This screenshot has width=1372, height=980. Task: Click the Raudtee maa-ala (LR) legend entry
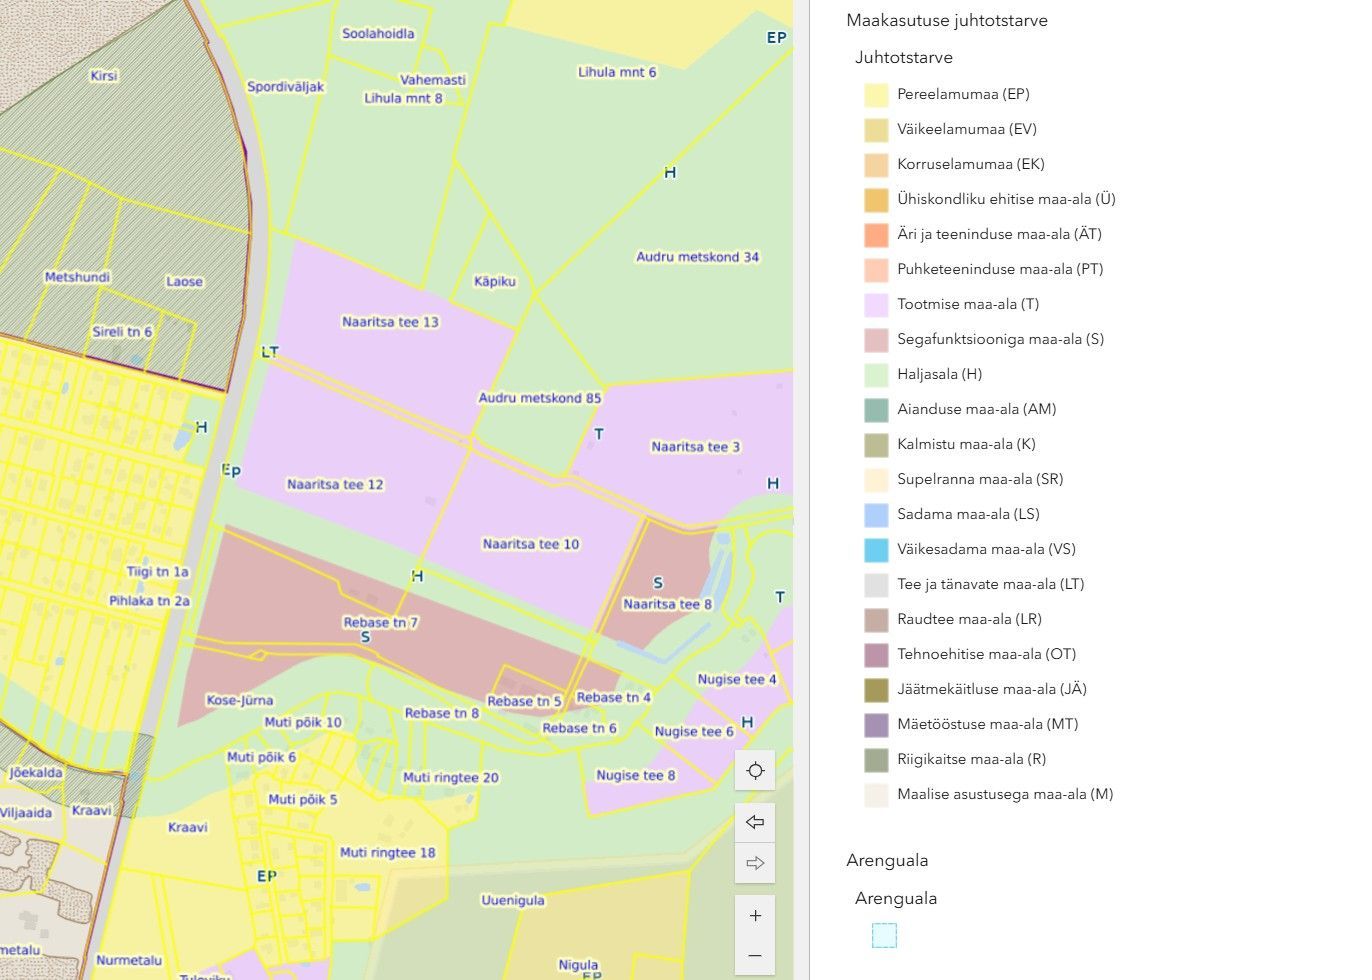click(x=968, y=619)
